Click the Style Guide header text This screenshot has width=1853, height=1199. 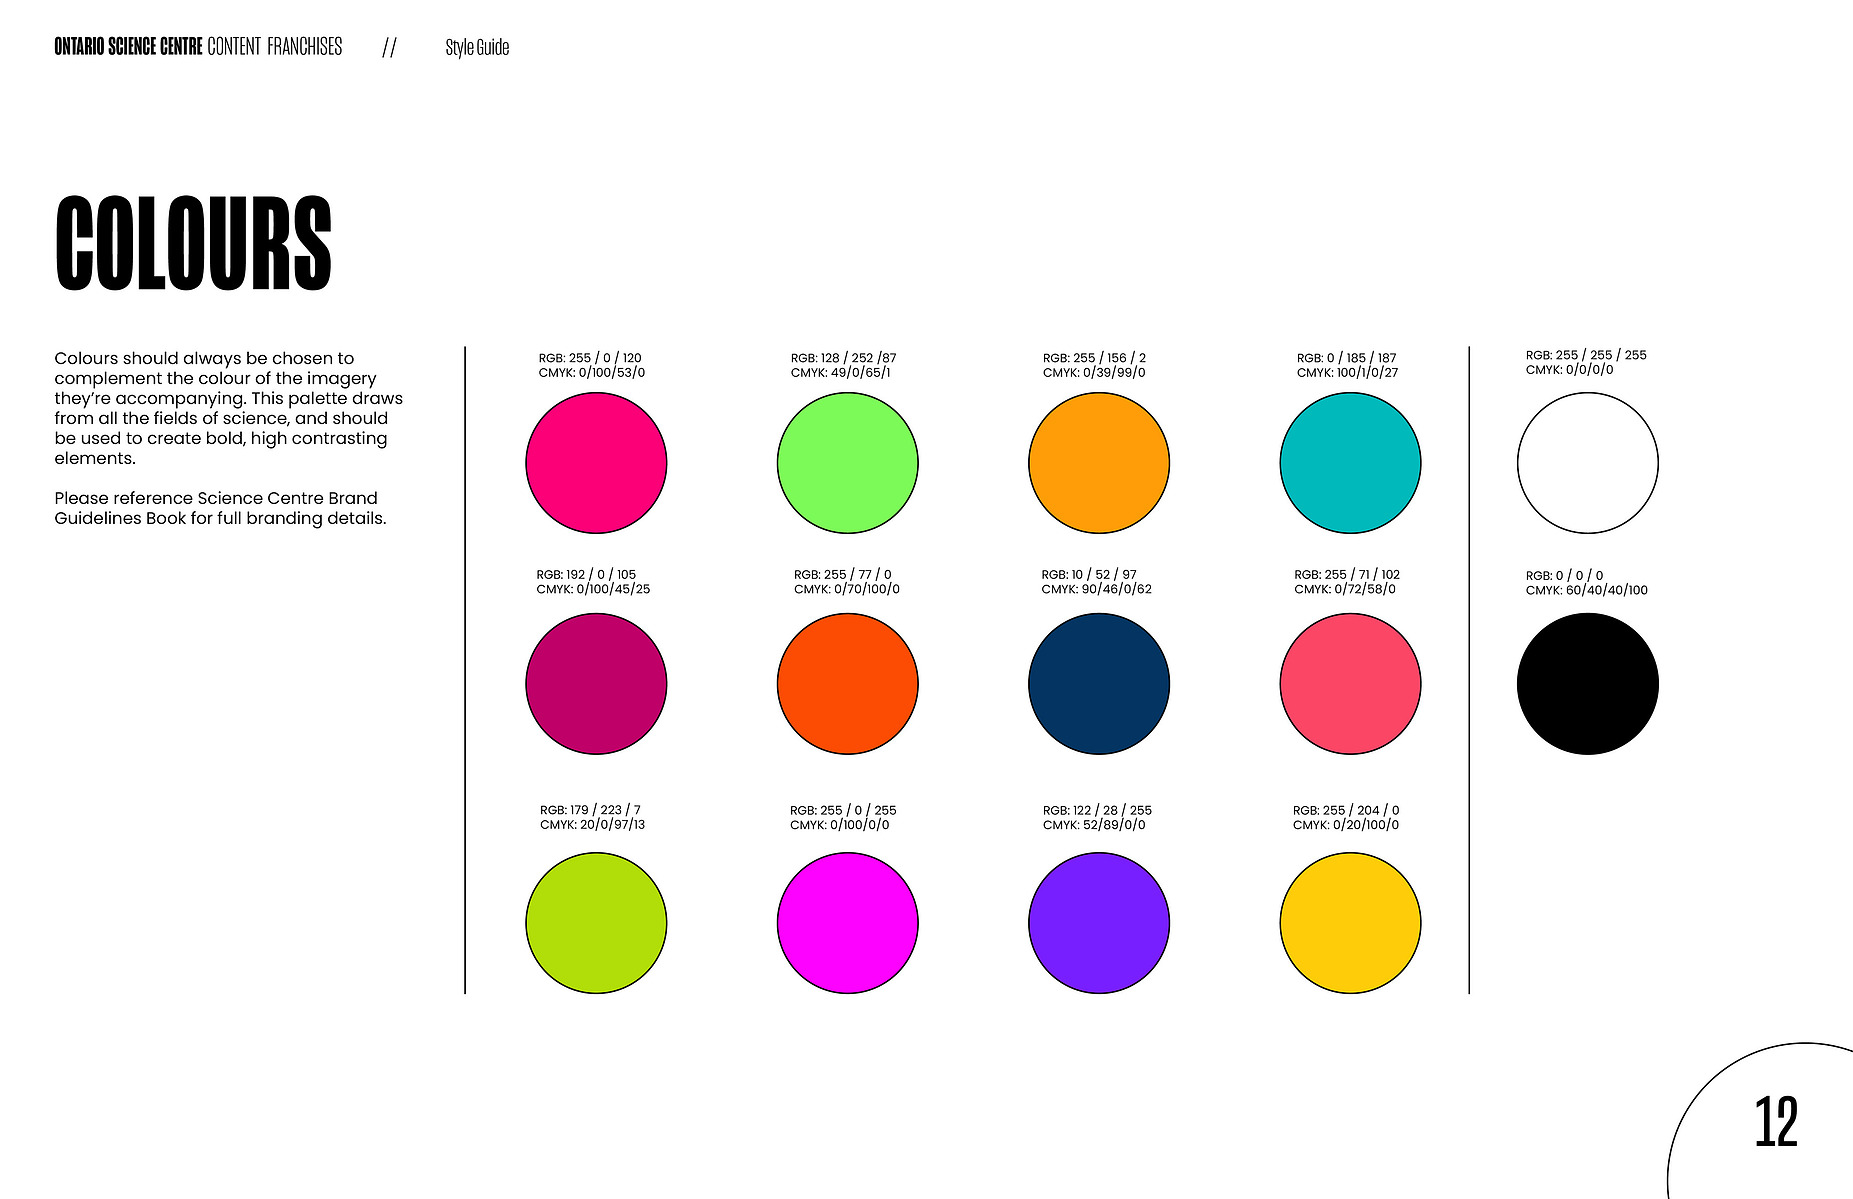477,47
